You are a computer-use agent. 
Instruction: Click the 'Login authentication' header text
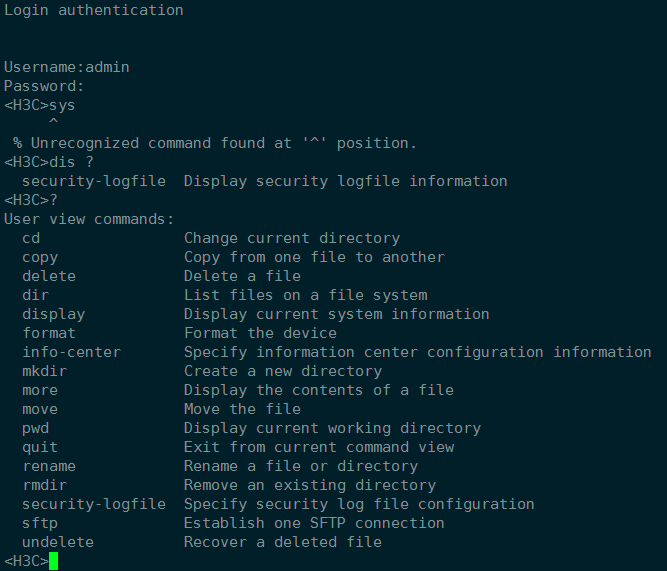pyautogui.click(x=94, y=10)
